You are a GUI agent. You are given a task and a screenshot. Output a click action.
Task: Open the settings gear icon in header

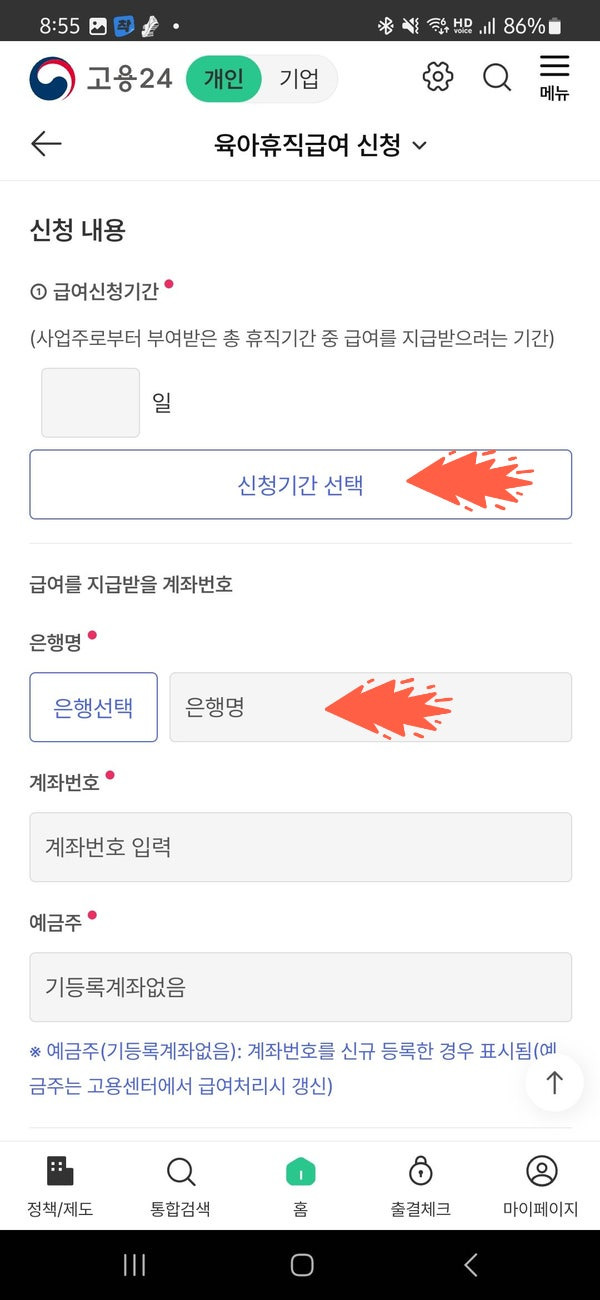pyautogui.click(x=438, y=77)
